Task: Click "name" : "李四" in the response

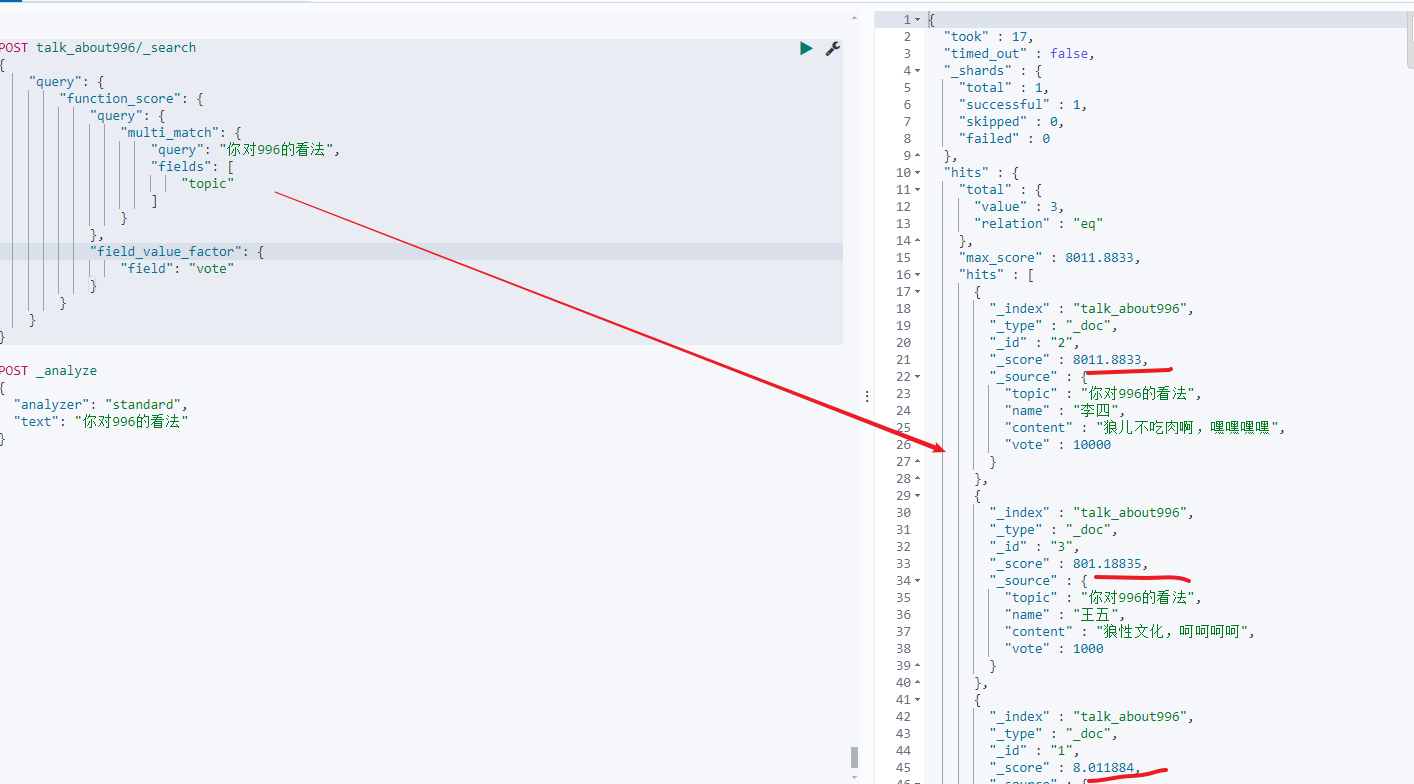Action: click(x=1065, y=411)
